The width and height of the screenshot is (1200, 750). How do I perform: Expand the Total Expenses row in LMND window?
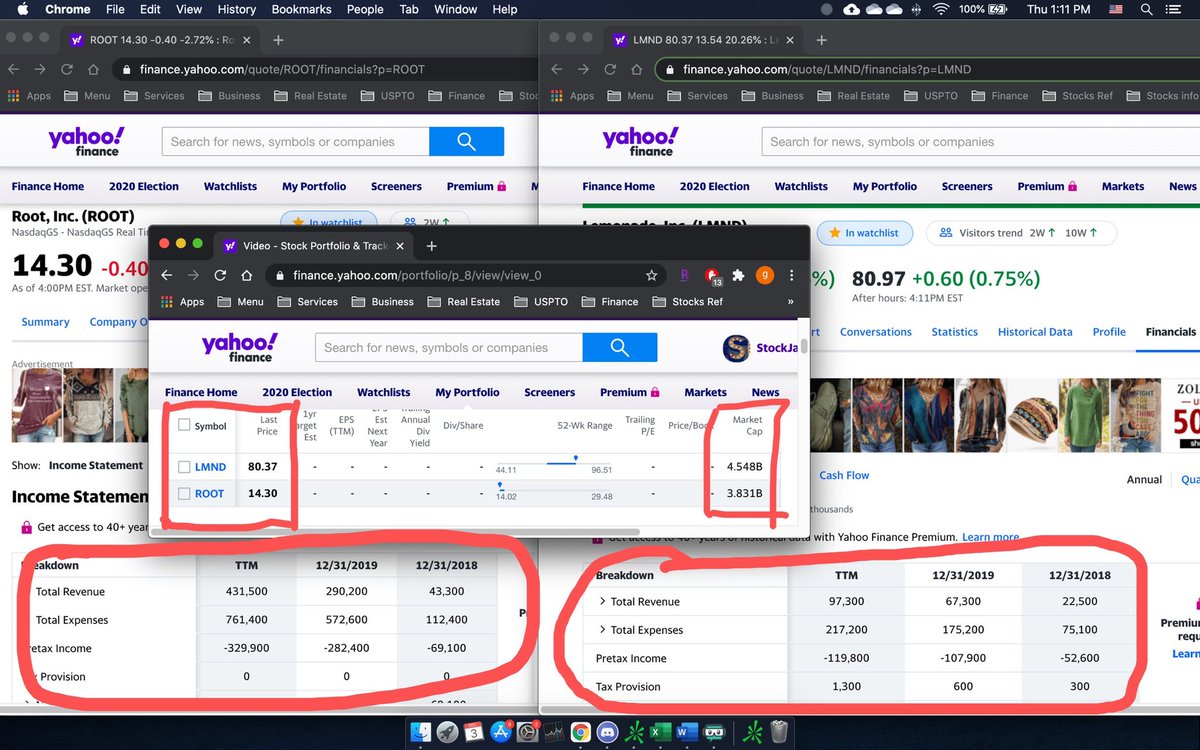[x=602, y=630]
